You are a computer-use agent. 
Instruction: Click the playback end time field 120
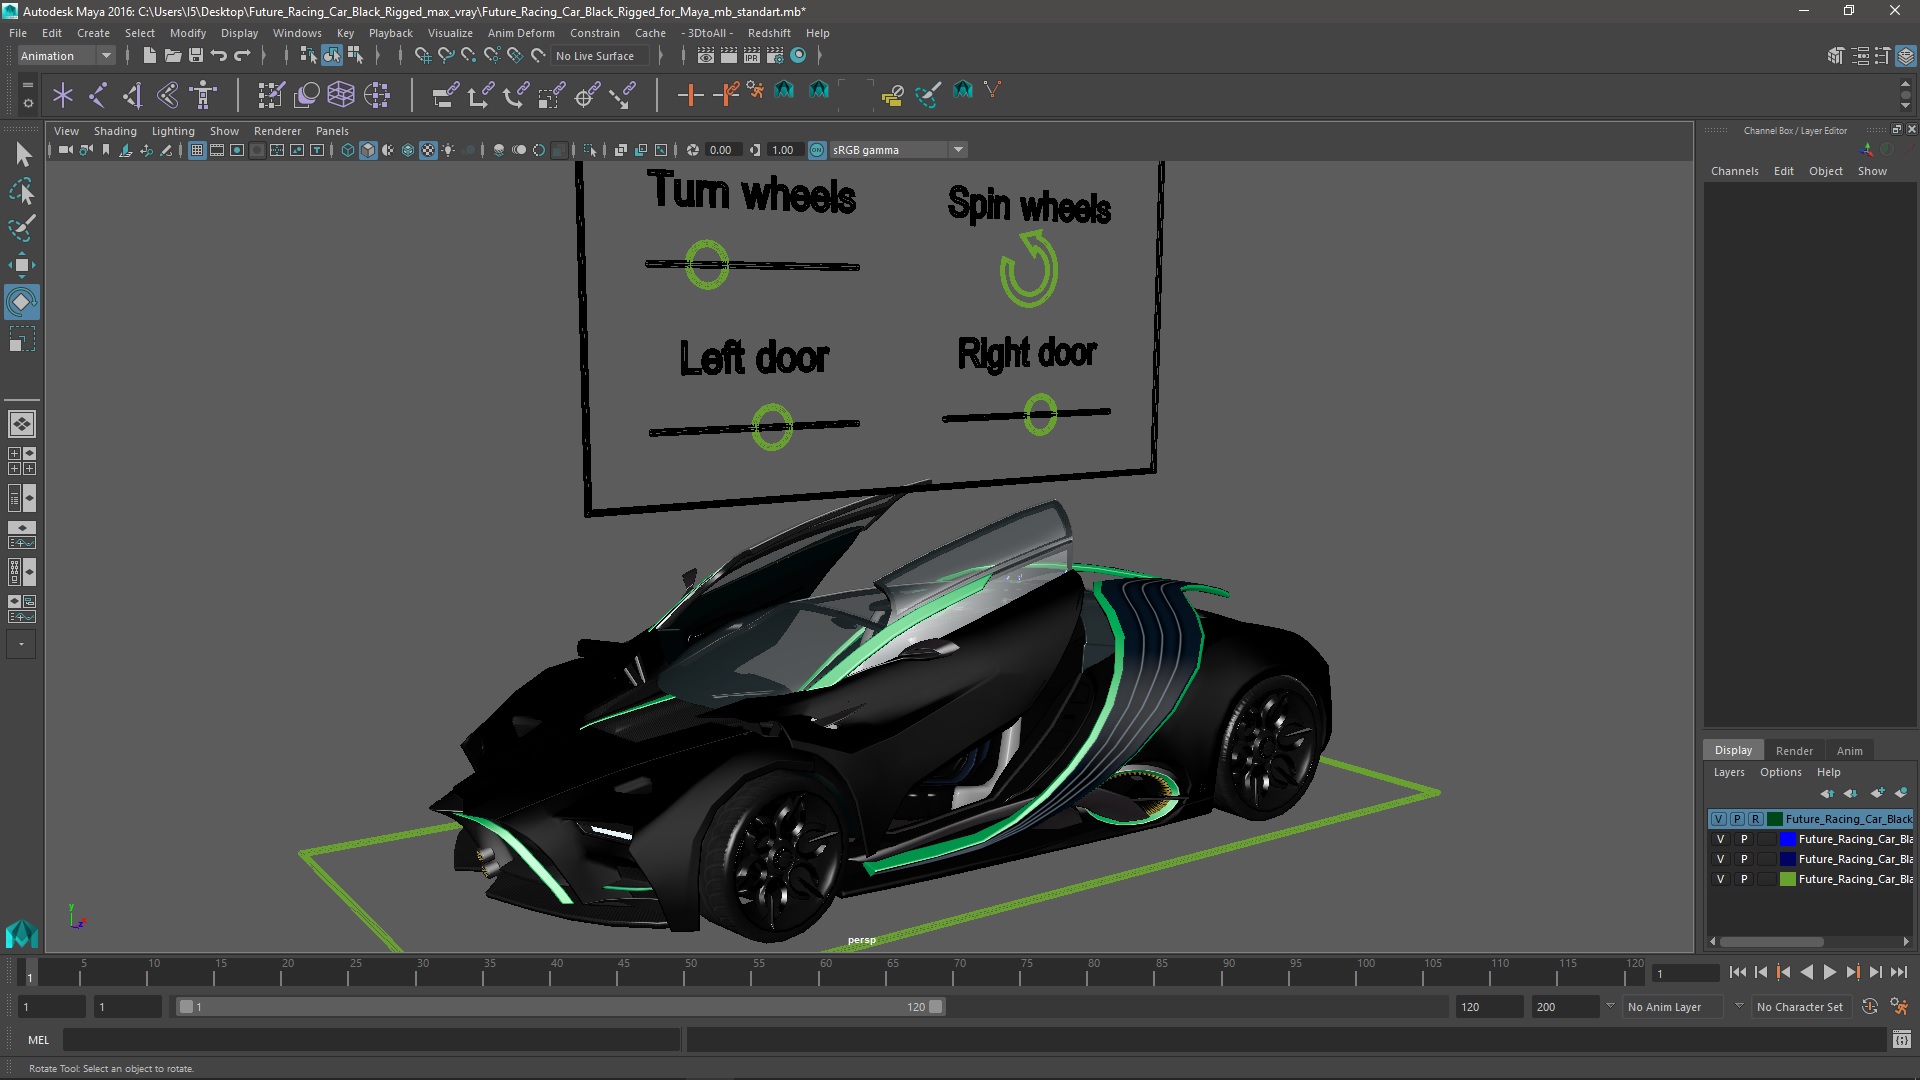coord(1488,1007)
